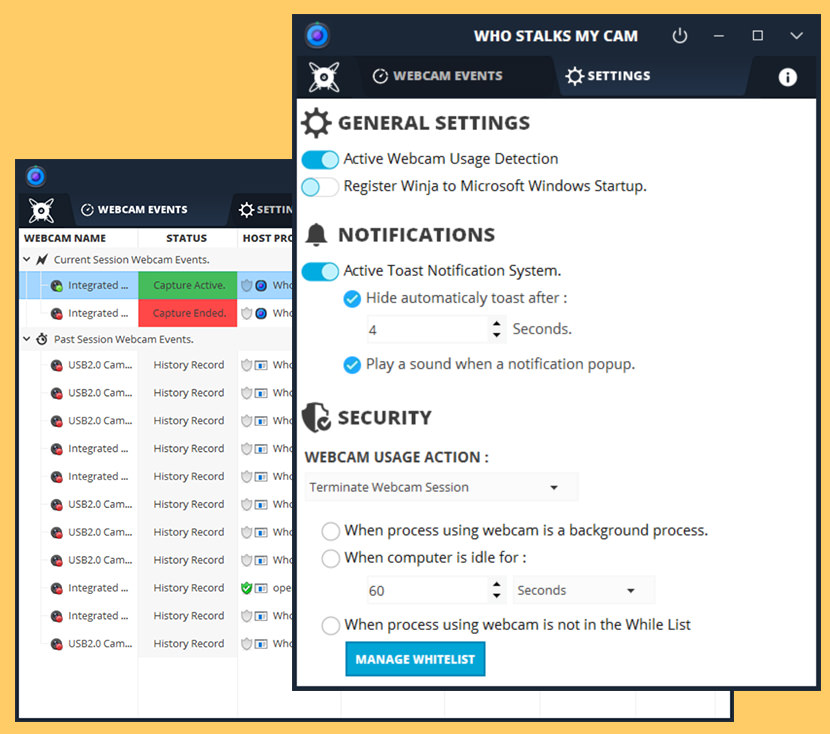
Task: Click the camera lens app icon in title bar
Action: (318, 35)
